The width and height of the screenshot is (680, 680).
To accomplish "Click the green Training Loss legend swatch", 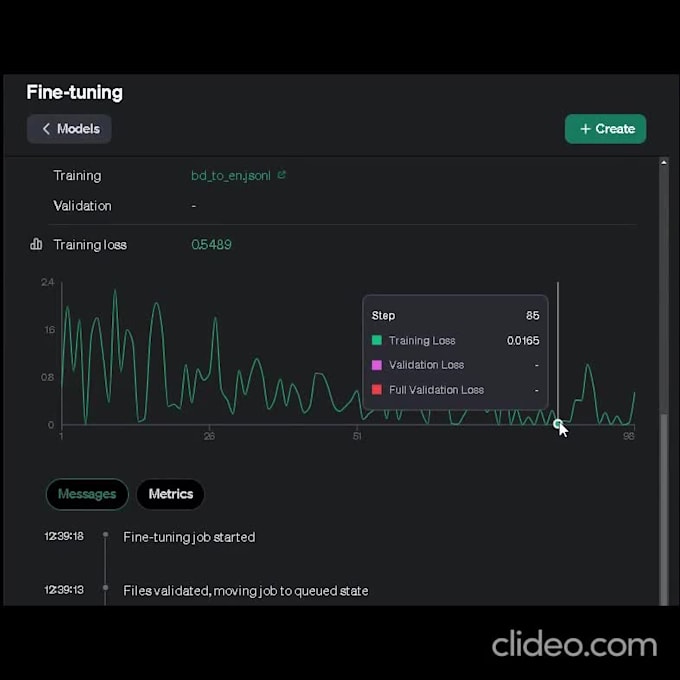I will point(377,341).
